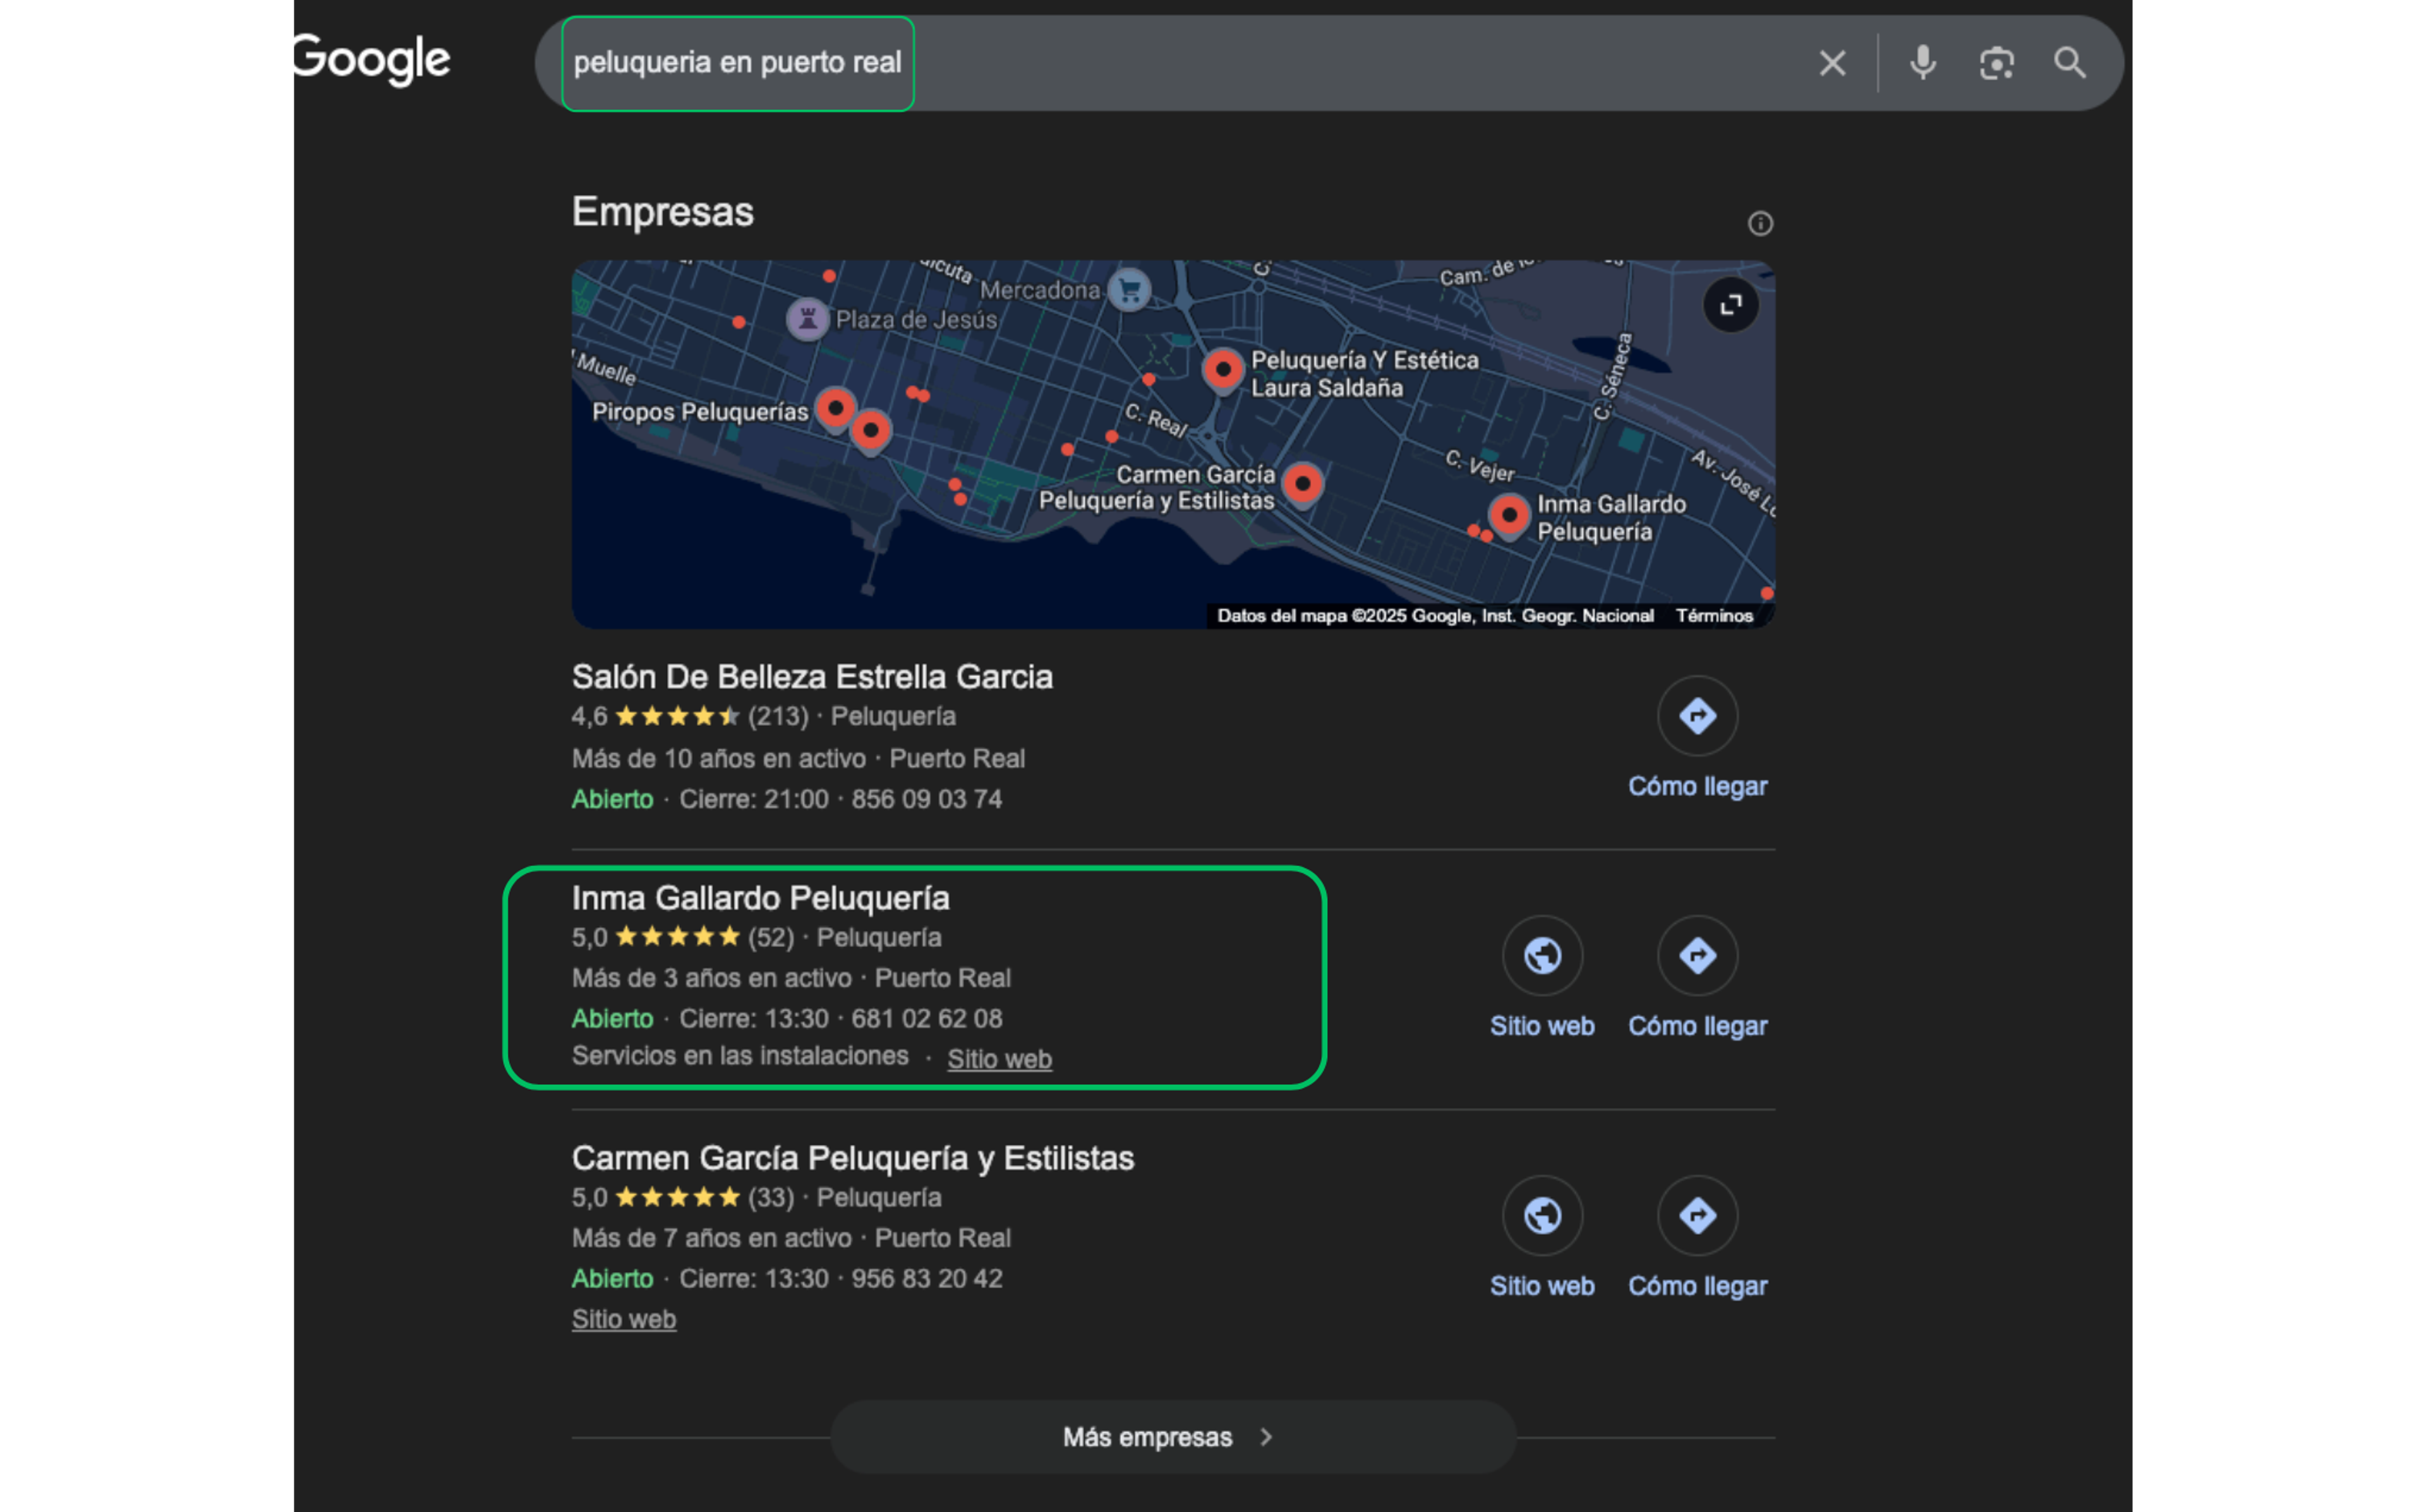Open website globe icon for Carmen García

click(x=1542, y=1216)
